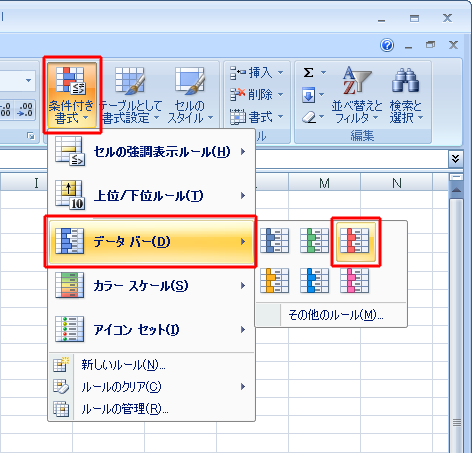Open 並べ替えとフィルタ sort and filter
472x453 pixels.
[357, 95]
